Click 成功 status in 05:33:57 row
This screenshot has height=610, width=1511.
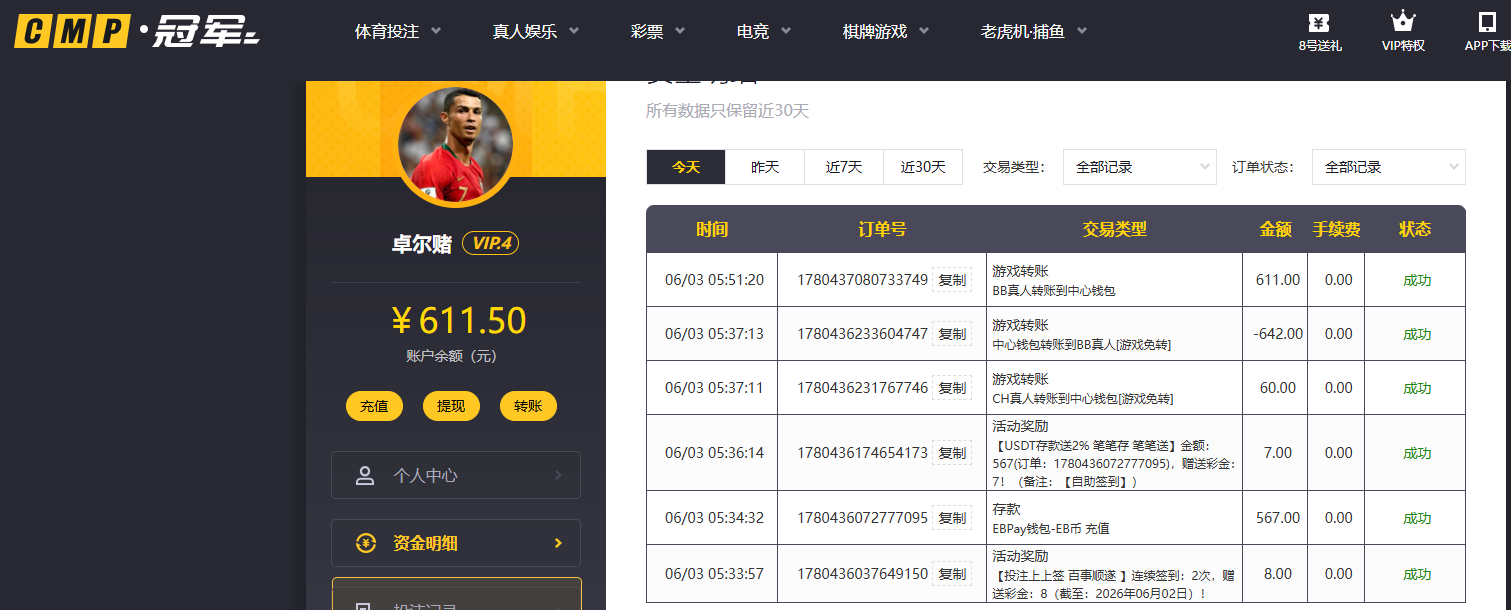[x=1417, y=575]
